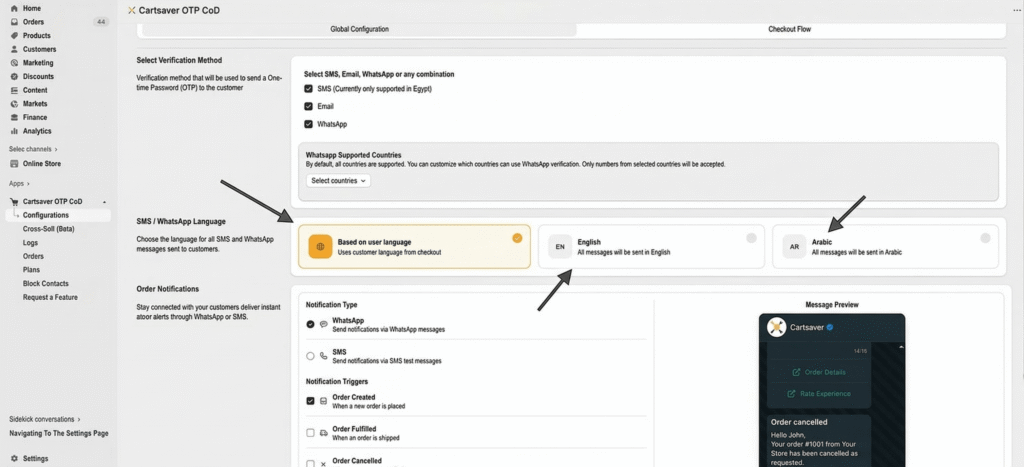Open Cross-Sell (Beta) page link
Image resolution: width=1024 pixels, height=467 pixels.
[x=51, y=229]
